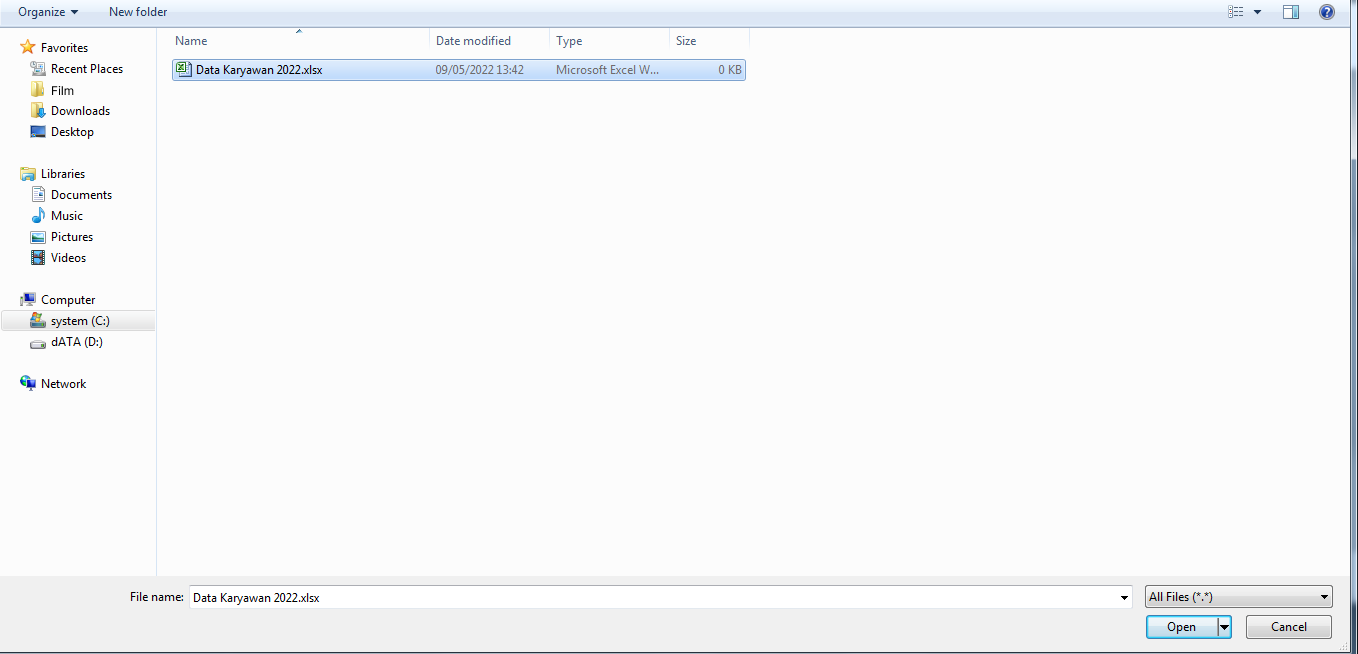Click the change view icon
The image size is (1358, 654).
[1236, 12]
